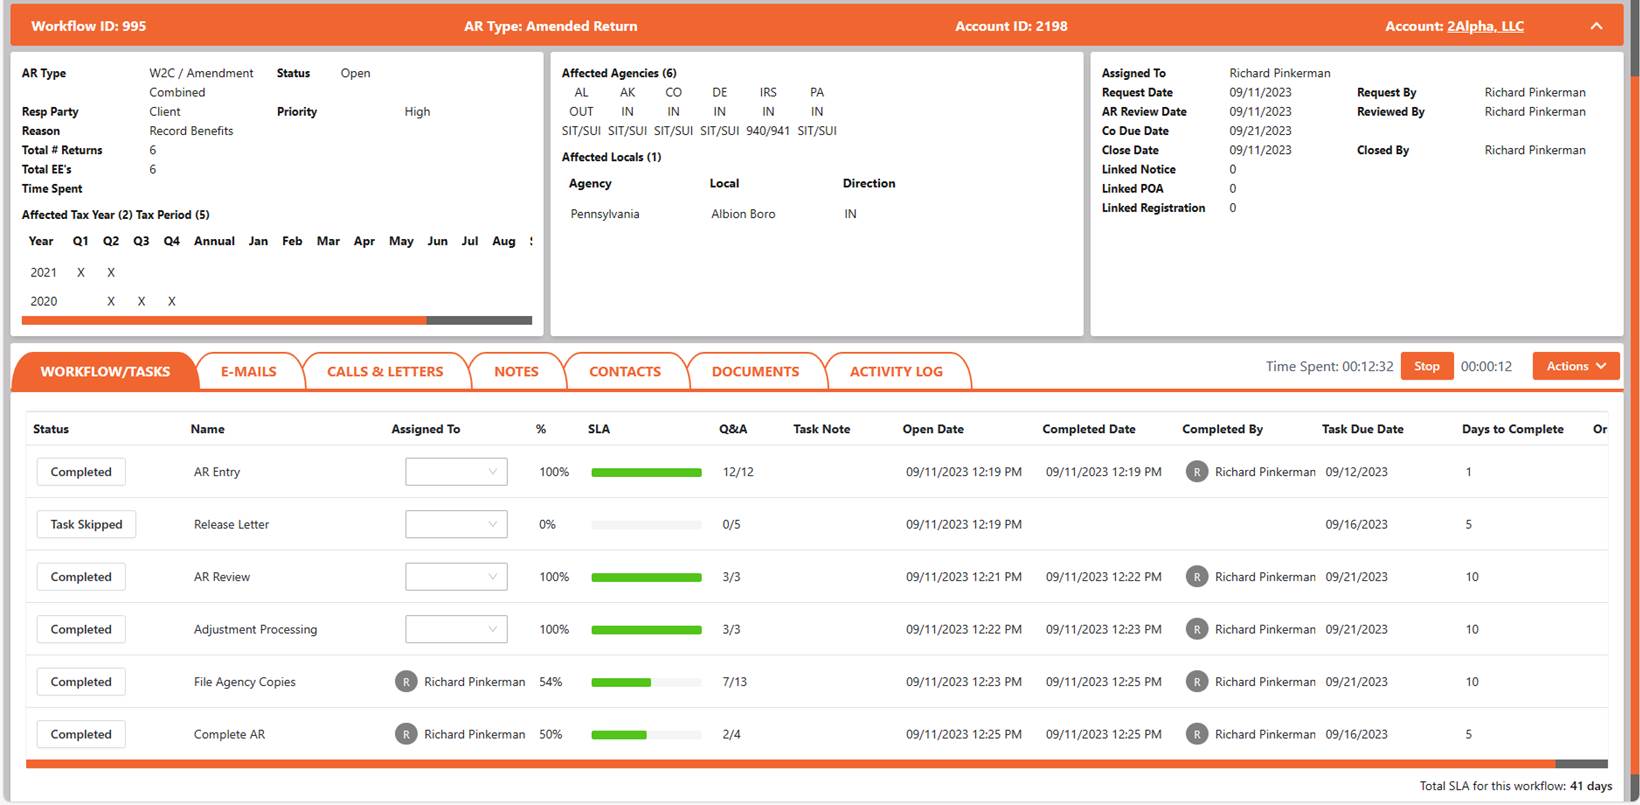
Task: Open Assigned To dropdown for AR Review
Action: pyautogui.click(x=456, y=577)
